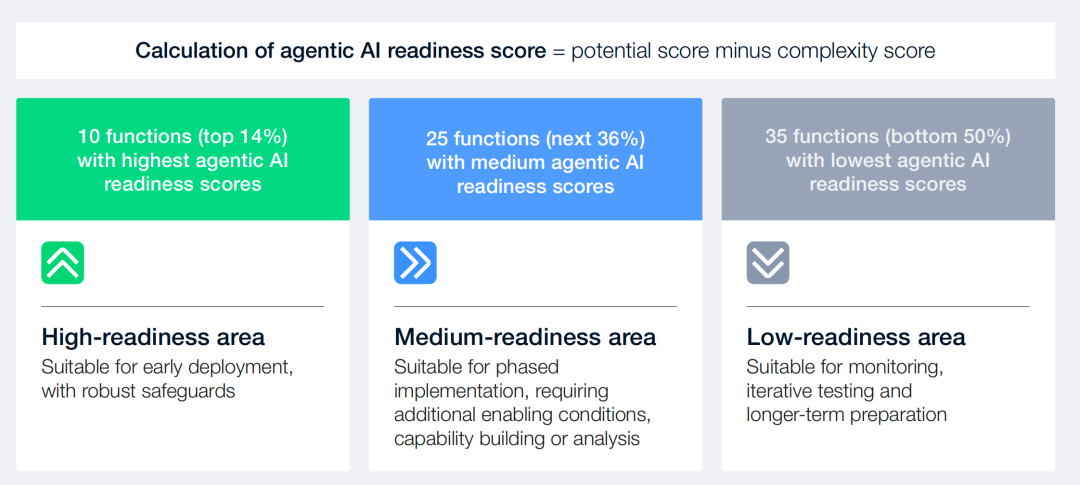Click 'with robust safeguards' text line
Image resolution: width=1080 pixels, height=485 pixels.
pos(138,391)
